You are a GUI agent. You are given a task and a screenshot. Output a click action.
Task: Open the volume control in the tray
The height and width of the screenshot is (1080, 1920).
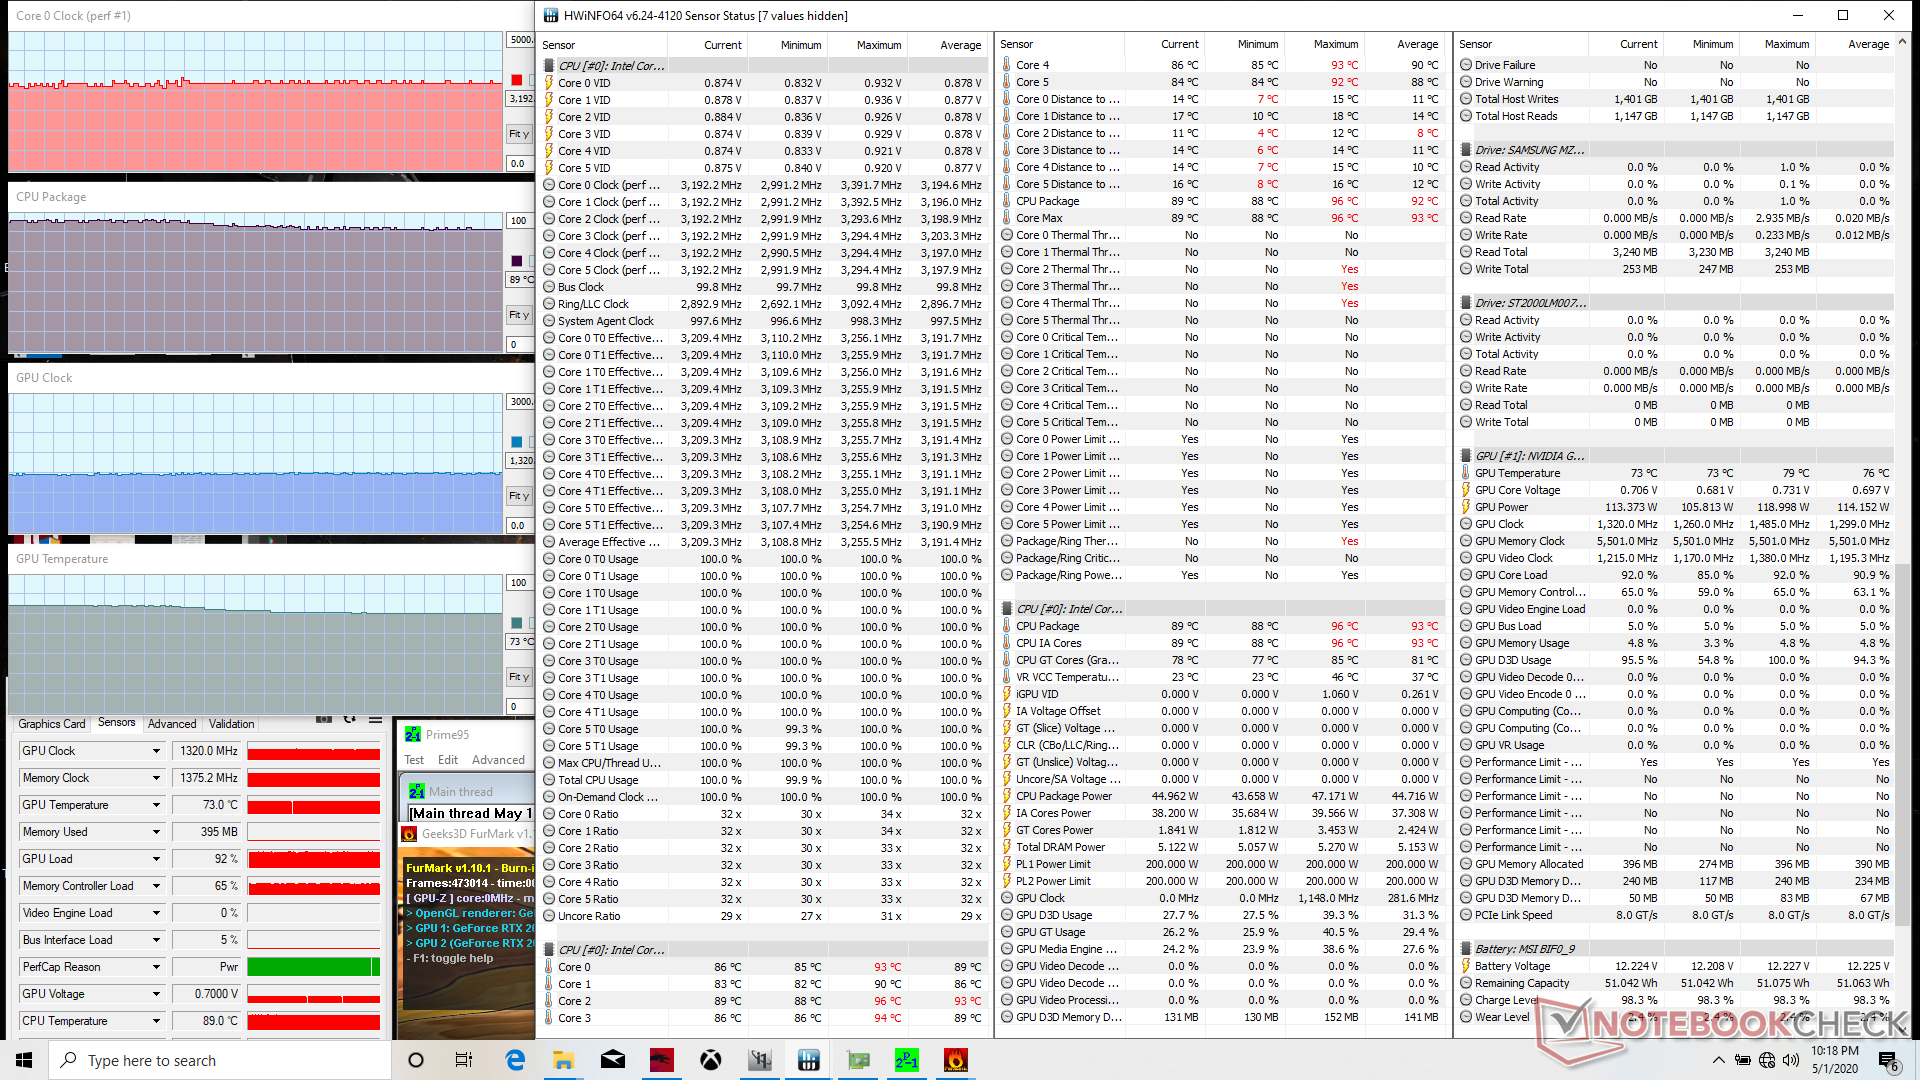click(x=1791, y=1060)
